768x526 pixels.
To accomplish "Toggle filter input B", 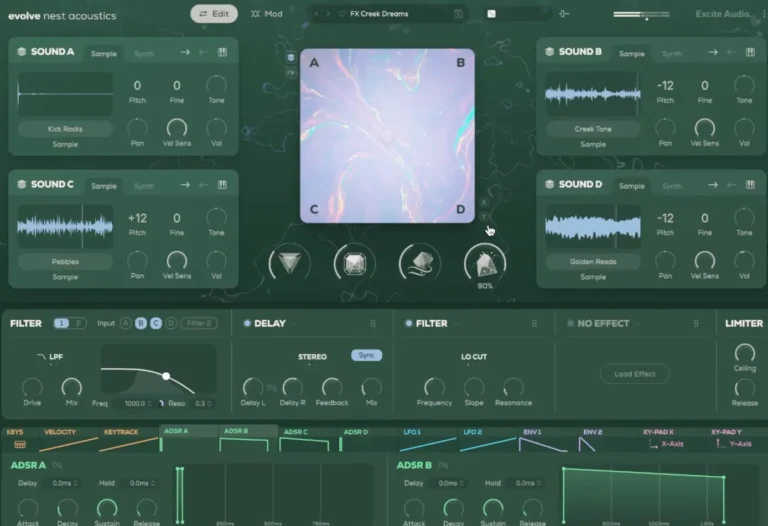I will 141,323.
